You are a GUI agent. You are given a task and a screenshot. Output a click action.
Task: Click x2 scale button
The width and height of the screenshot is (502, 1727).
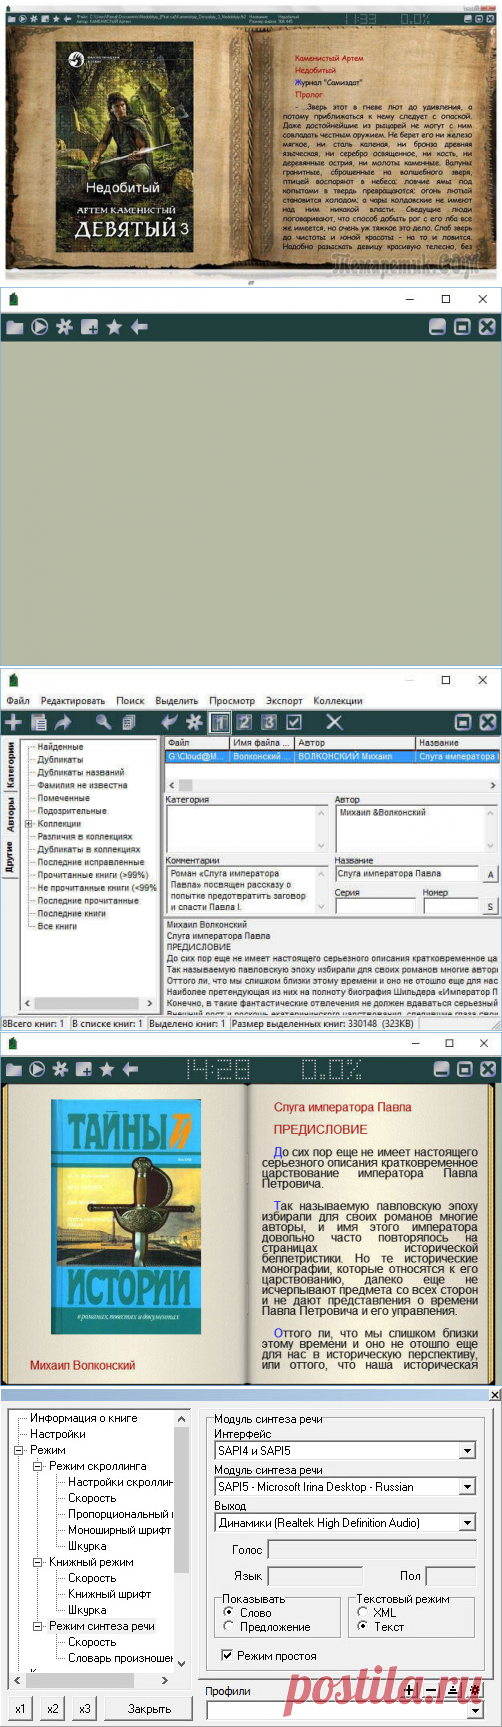(53, 1709)
